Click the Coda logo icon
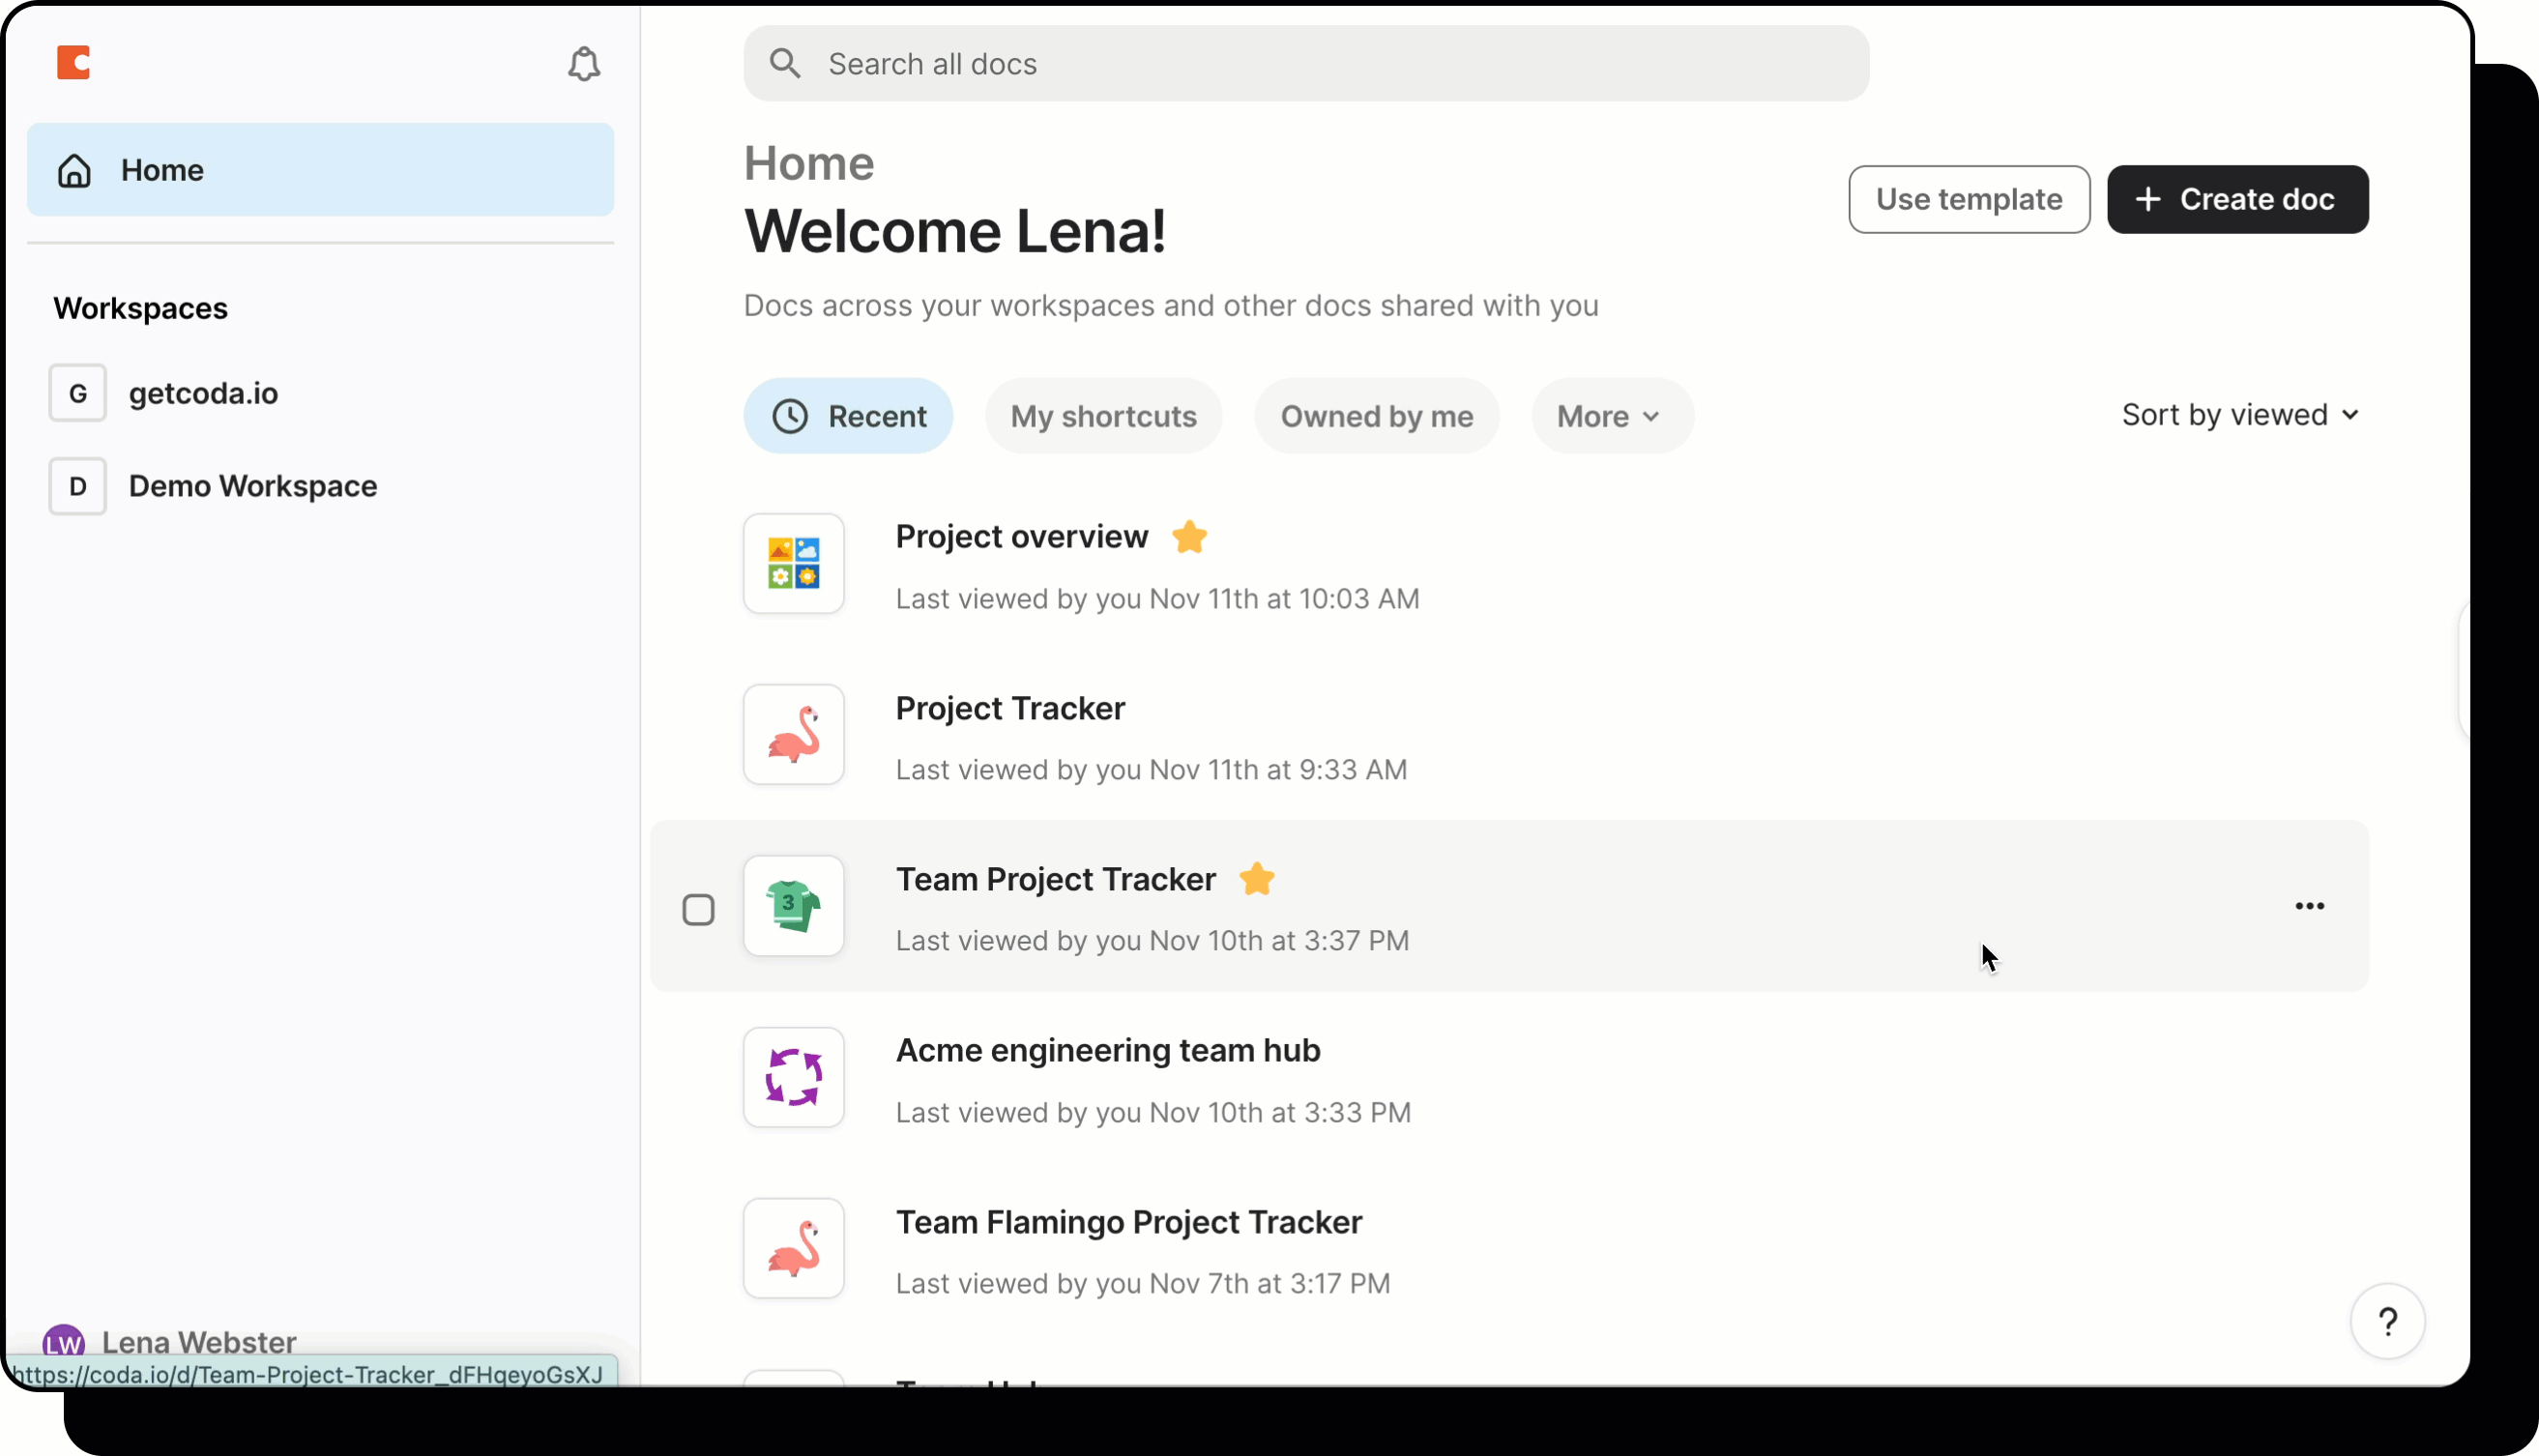The width and height of the screenshot is (2539, 1456). pos(73,63)
